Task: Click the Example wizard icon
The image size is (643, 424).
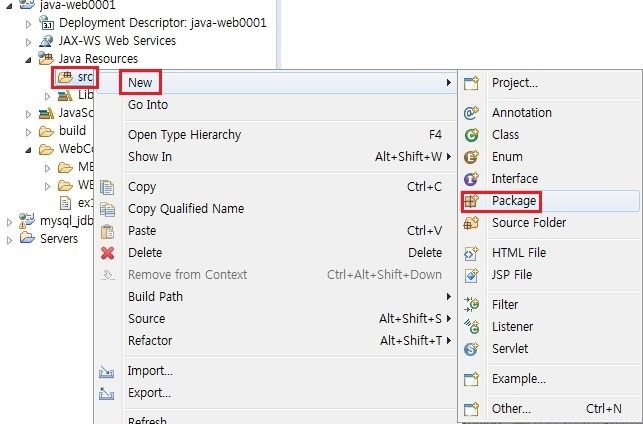Action: tap(471, 379)
